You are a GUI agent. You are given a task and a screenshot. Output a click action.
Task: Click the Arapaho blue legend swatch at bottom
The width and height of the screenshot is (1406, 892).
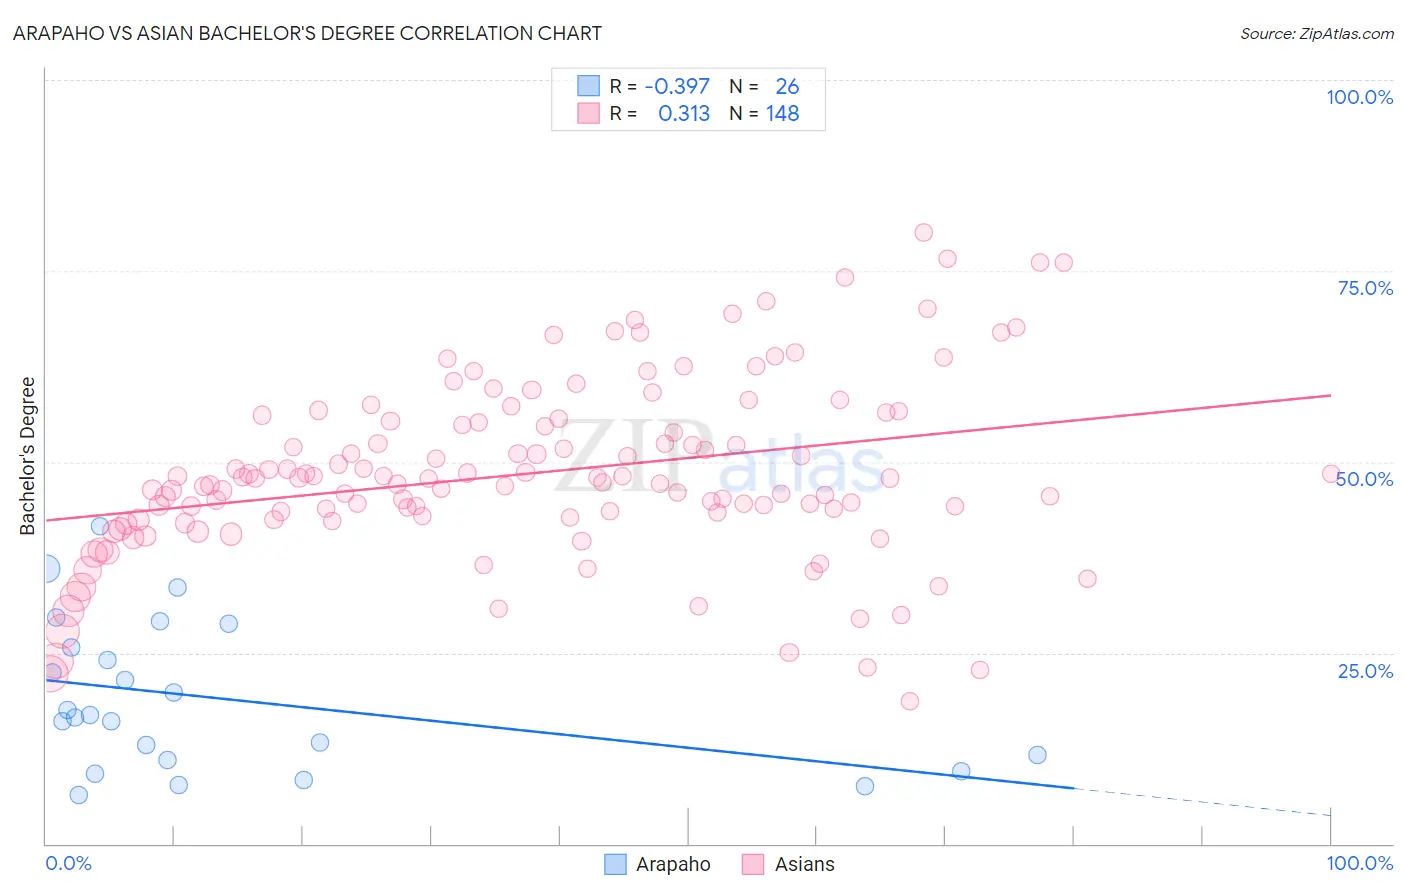(616, 864)
